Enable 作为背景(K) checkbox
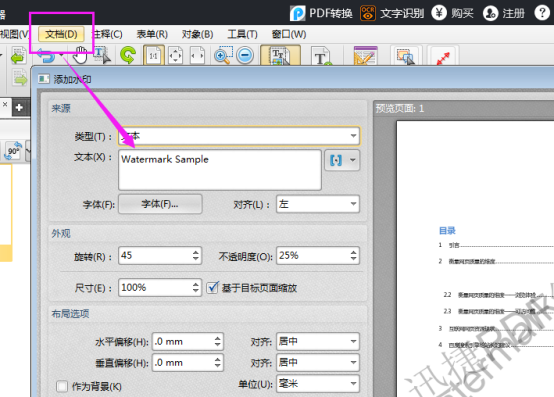 pos(62,386)
